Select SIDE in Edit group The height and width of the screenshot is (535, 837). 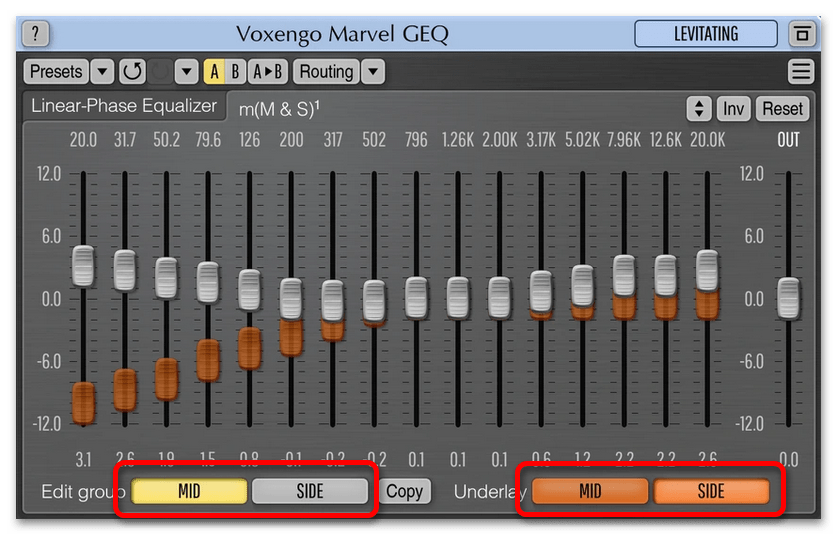[310, 491]
